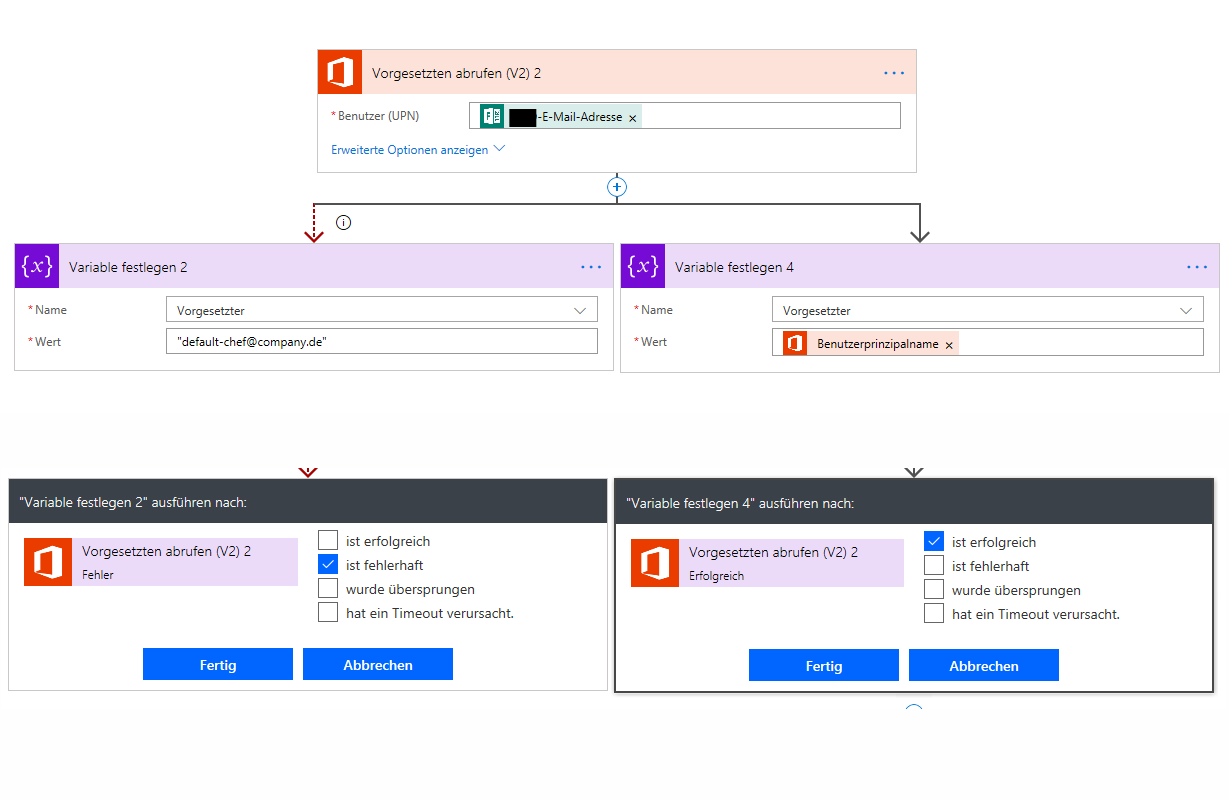This screenshot has width=1229, height=800.
Task: Click Abbrechen in the Variable festlegen 2 dialog
Action: coord(377,663)
